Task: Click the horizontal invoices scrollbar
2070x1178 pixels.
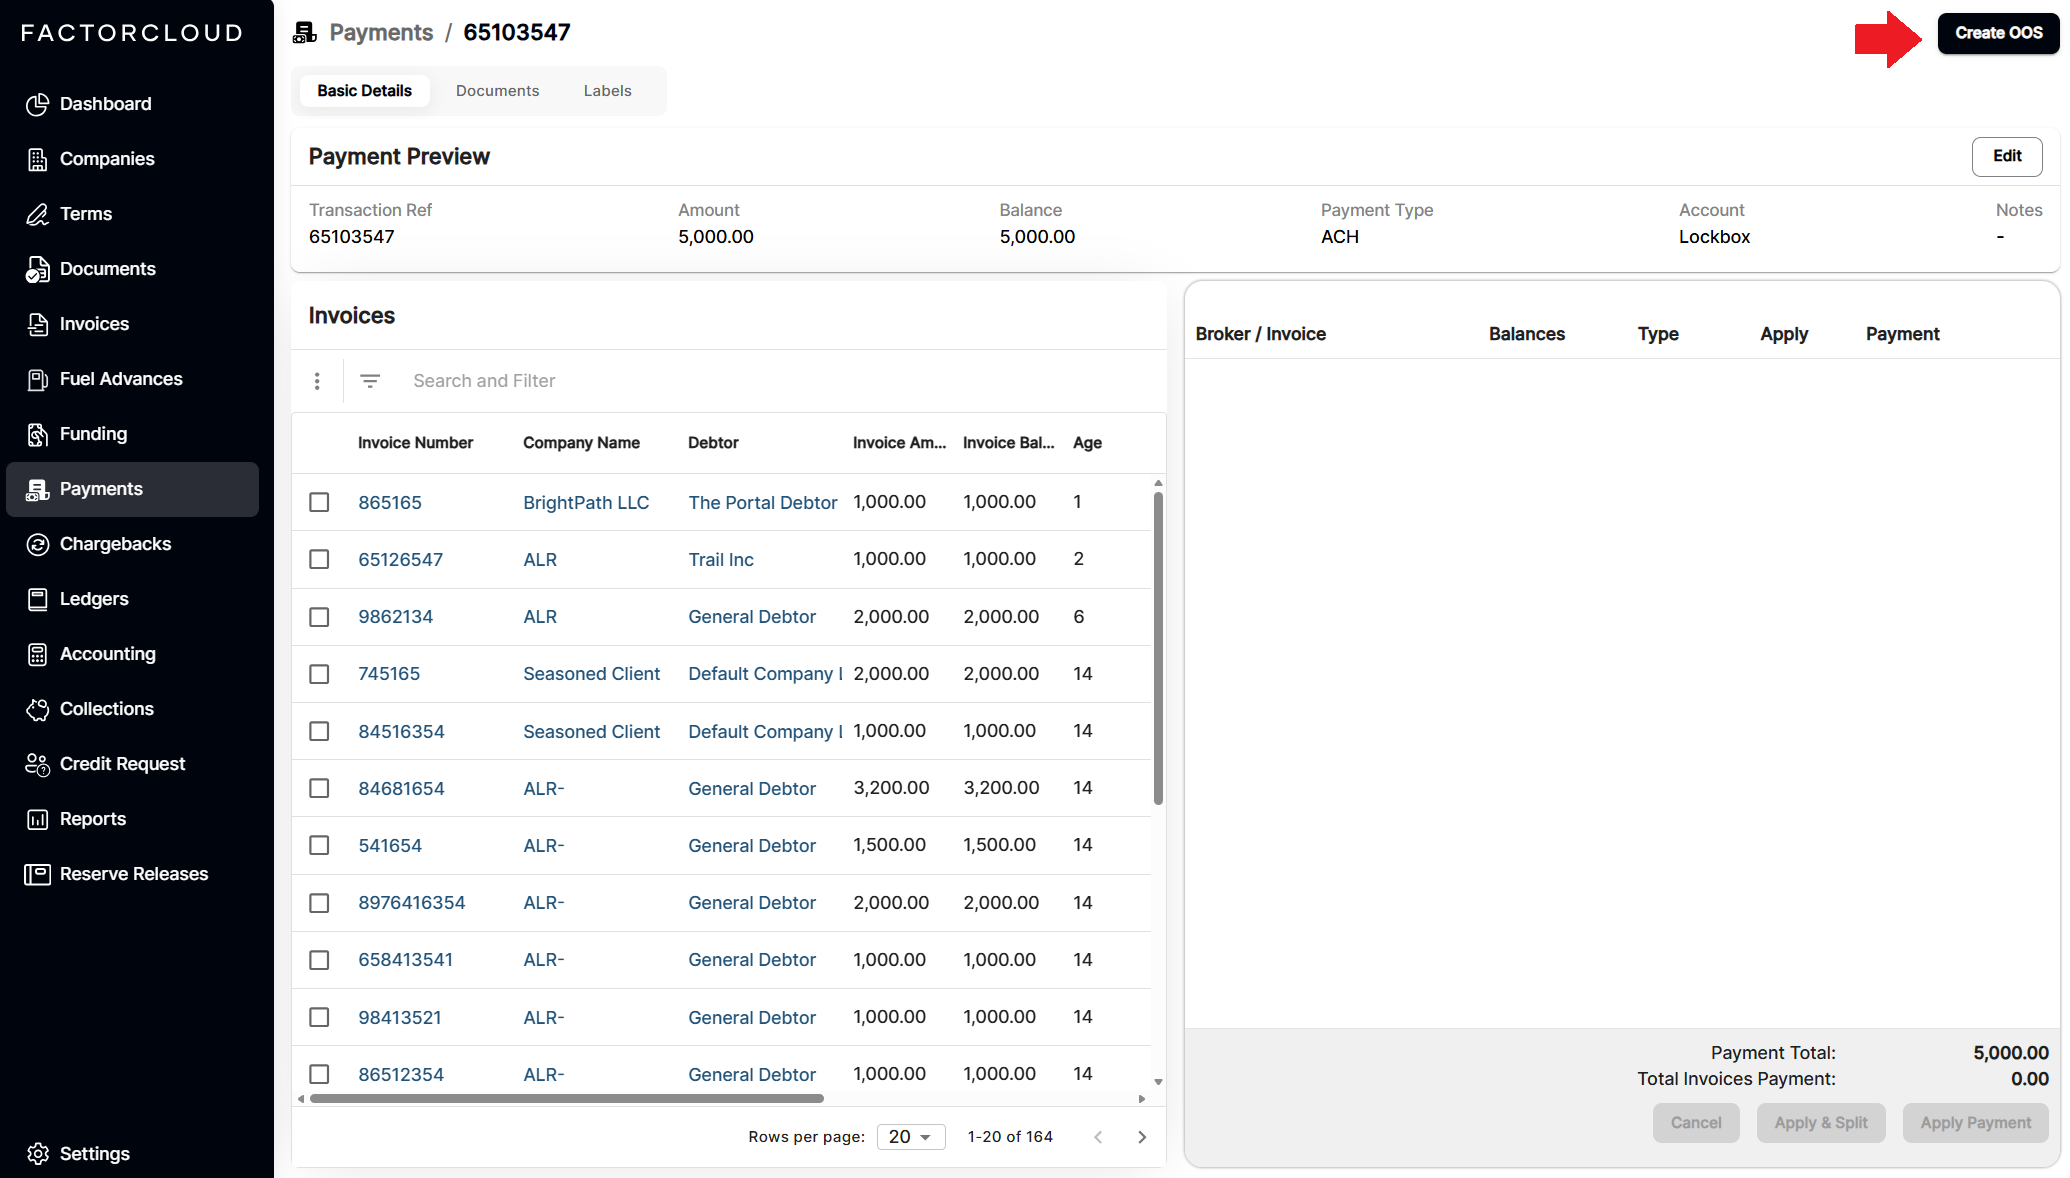Action: 567,1099
